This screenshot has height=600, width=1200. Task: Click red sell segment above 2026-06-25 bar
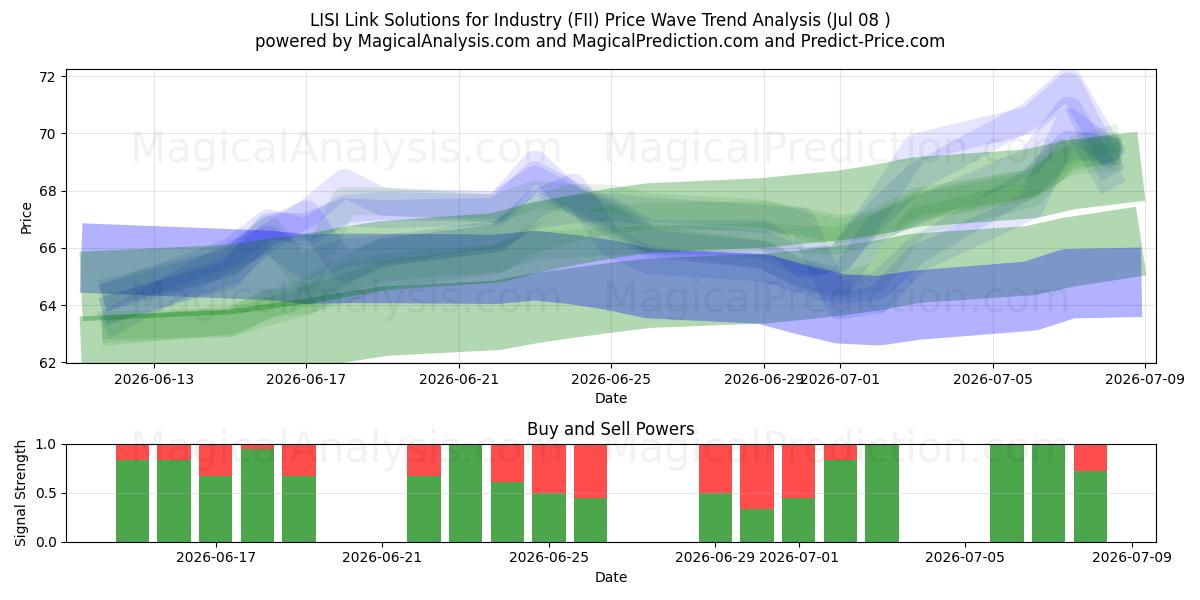click(549, 468)
